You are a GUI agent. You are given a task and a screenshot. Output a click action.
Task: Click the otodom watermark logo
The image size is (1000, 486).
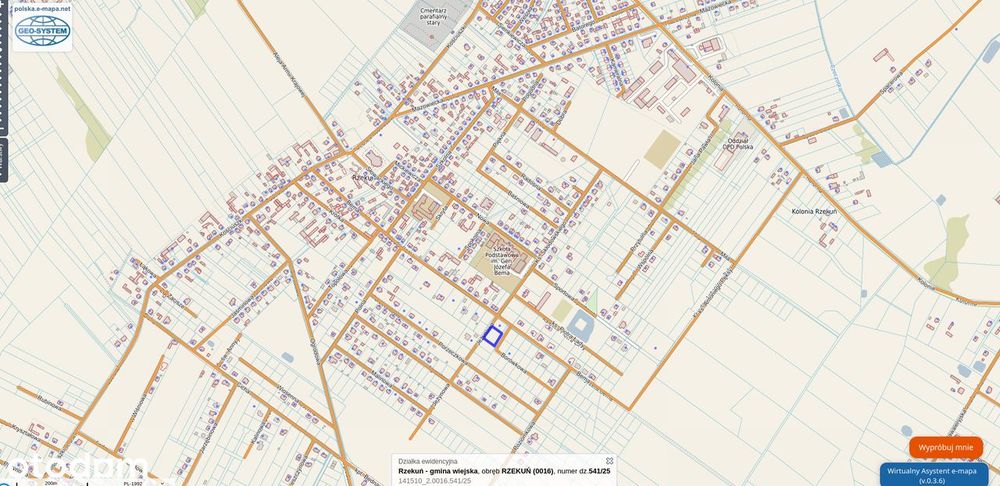(77, 469)
